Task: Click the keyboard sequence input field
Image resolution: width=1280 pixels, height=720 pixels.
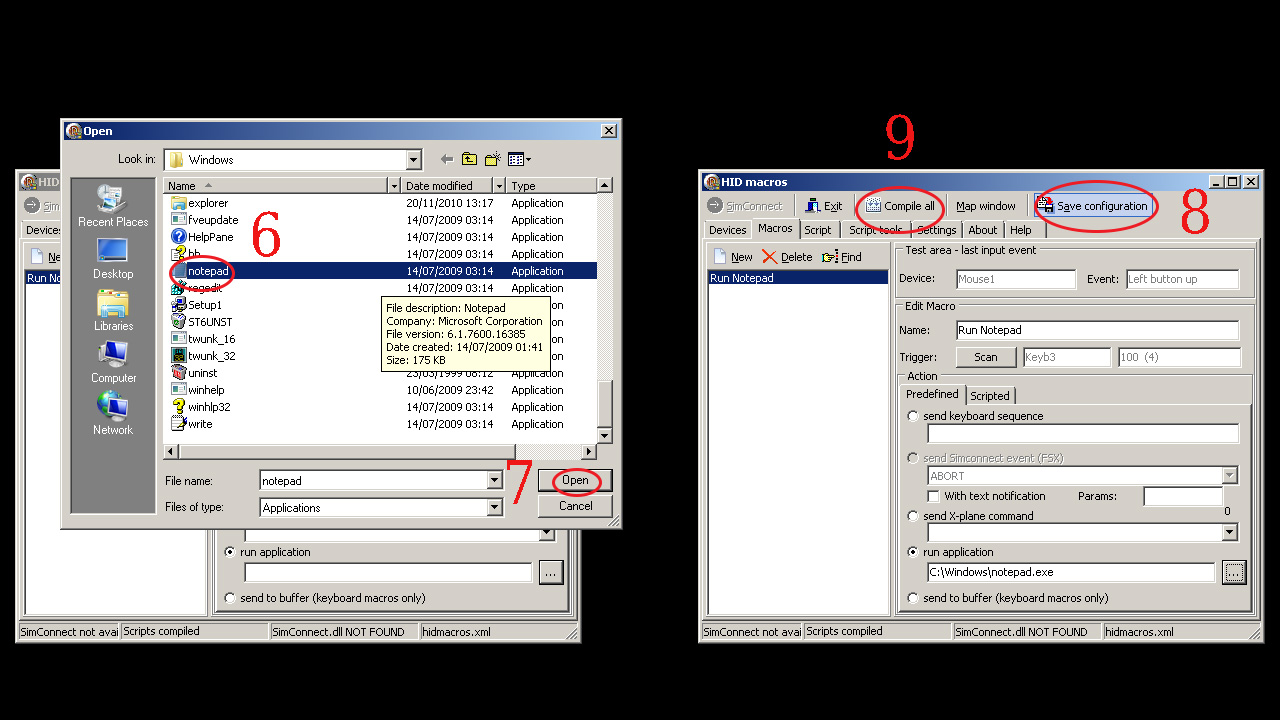Action: (1083, 434)
